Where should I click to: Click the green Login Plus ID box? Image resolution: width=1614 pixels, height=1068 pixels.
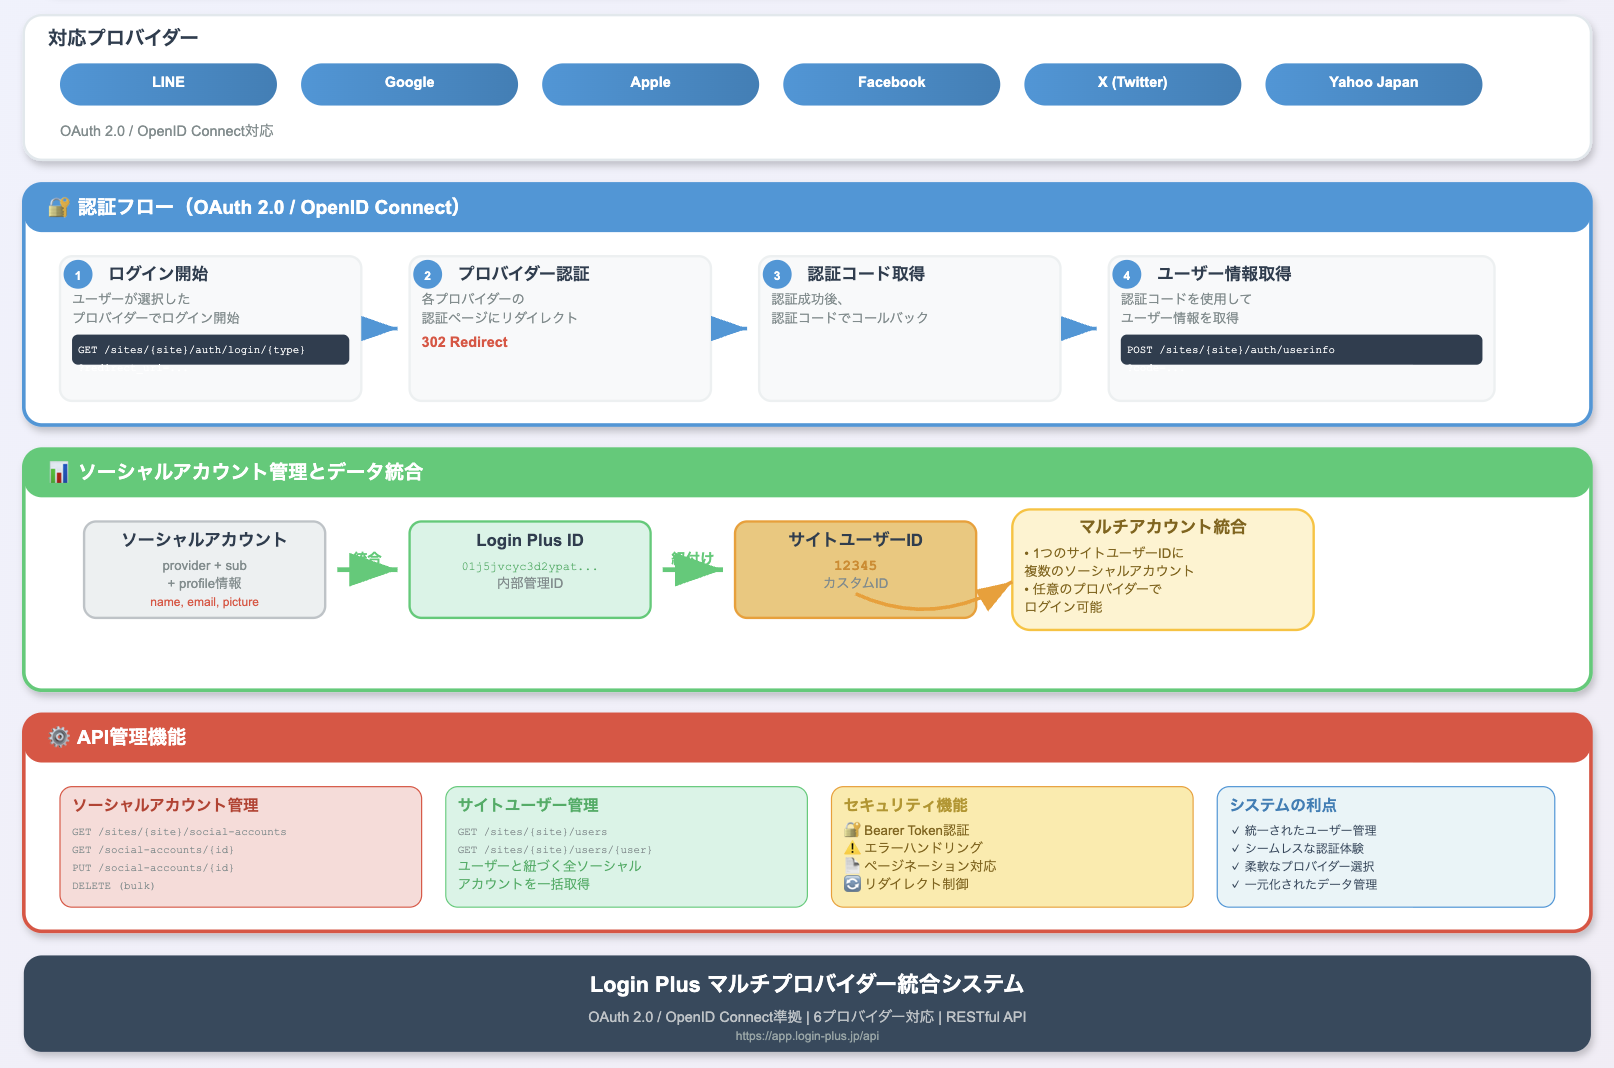click(x=530, y=569)
